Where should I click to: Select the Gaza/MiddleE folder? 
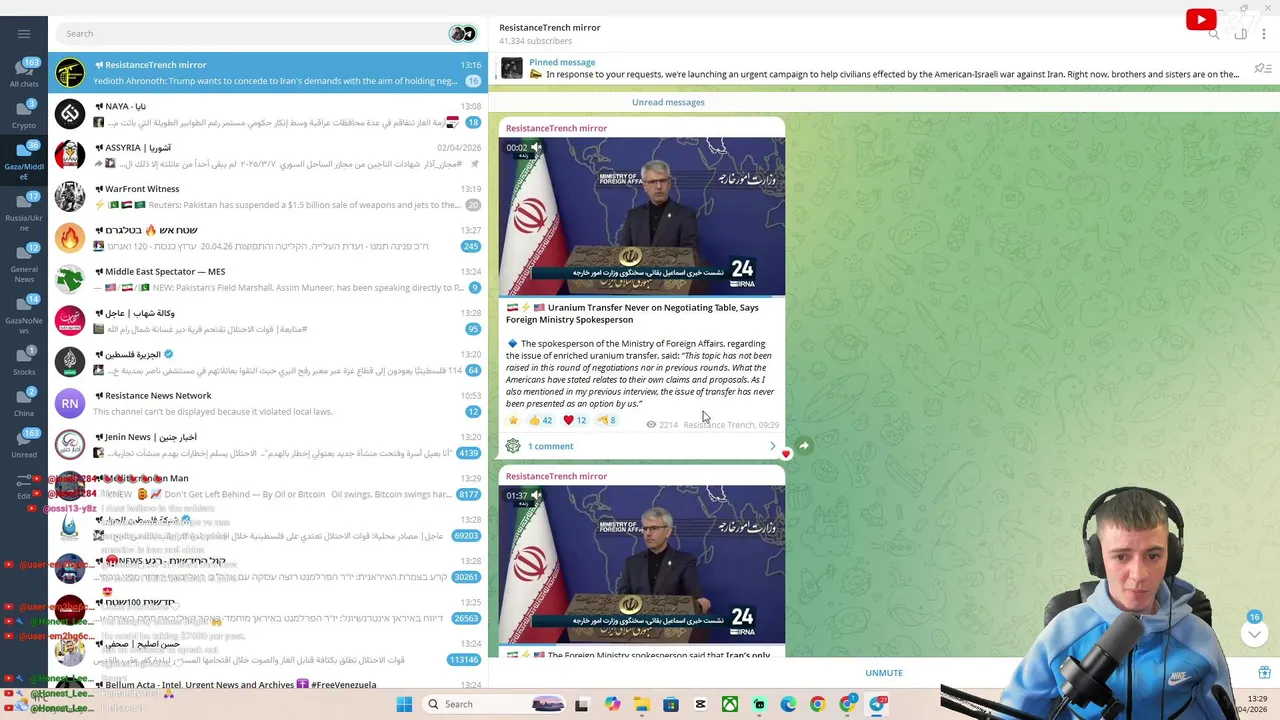point(24,158)
